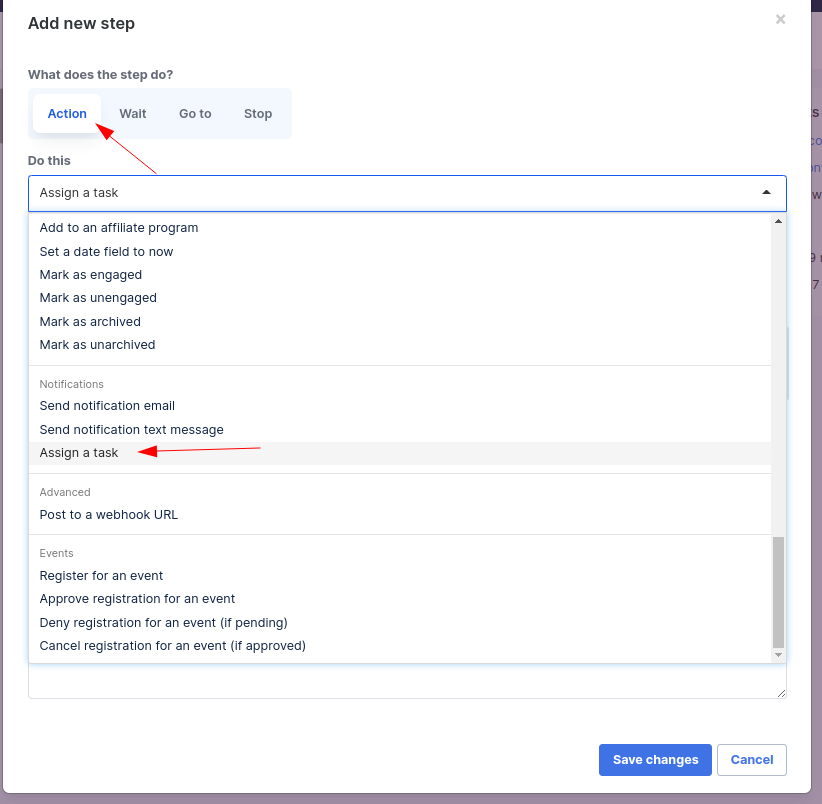
Task: Select the Go to step type
Action: (195, 114)
